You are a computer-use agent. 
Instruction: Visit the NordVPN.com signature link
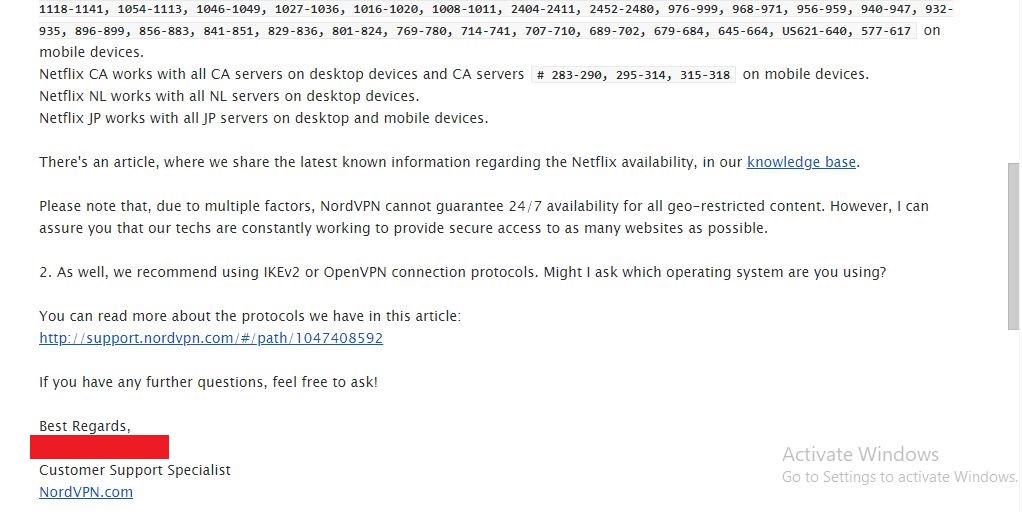coord(86,492)
